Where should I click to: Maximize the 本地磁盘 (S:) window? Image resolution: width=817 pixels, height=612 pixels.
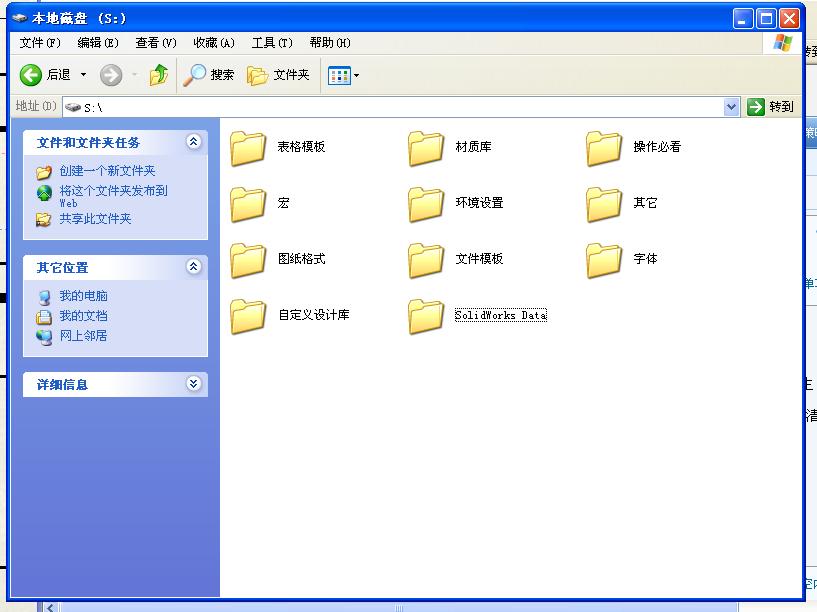[x=766, y=19]
